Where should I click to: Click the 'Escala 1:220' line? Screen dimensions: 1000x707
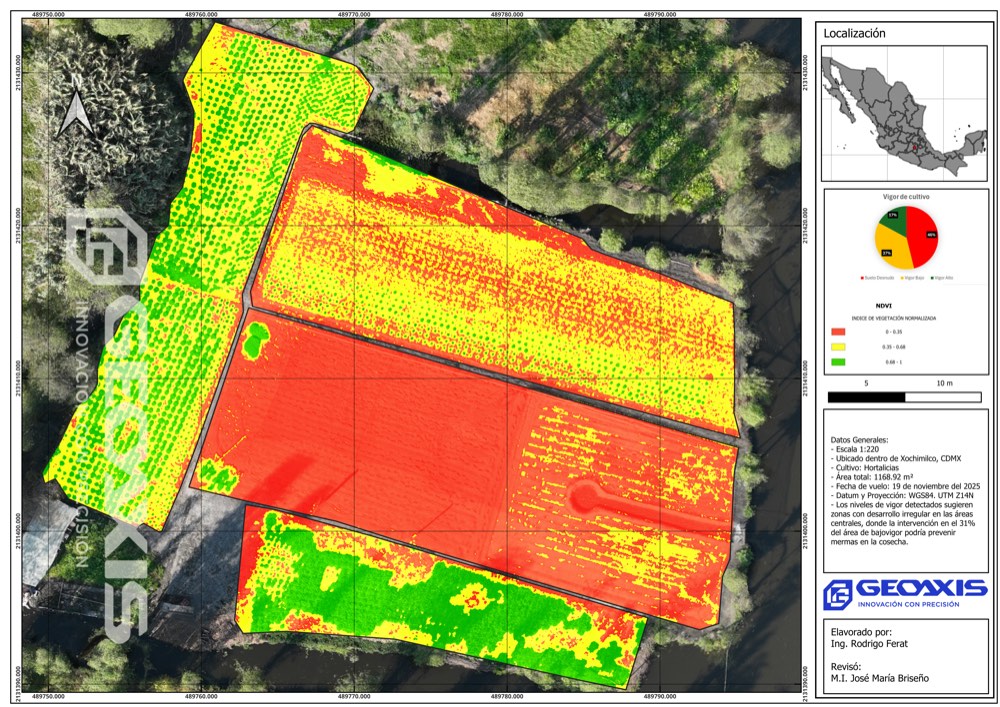(x=855, y=449)
